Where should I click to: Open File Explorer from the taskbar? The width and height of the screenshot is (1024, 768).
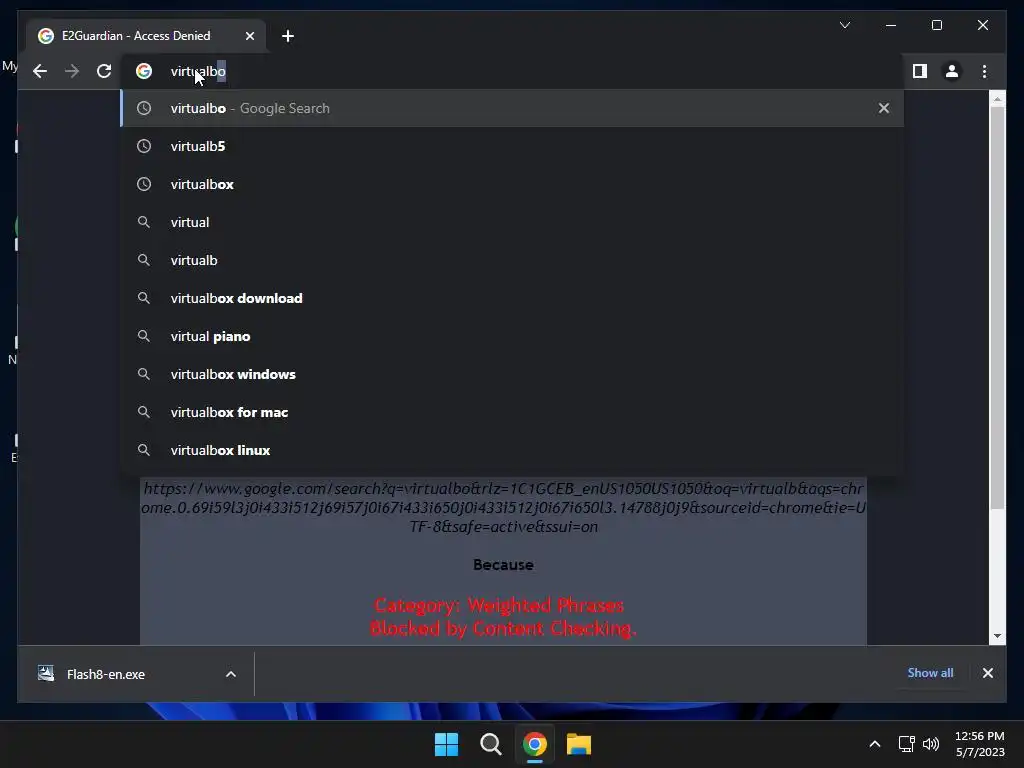[579, 744]
